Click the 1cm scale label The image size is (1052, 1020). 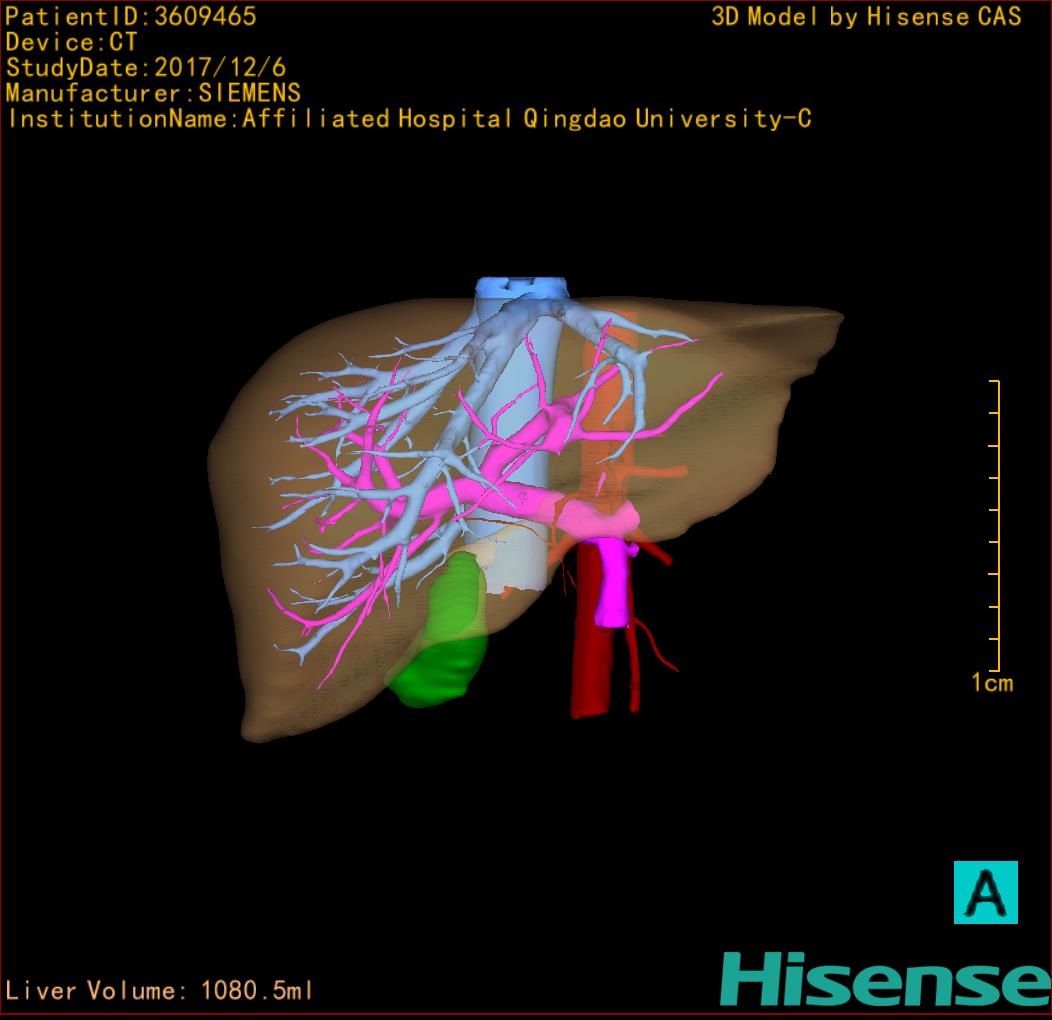coord(991,683)
